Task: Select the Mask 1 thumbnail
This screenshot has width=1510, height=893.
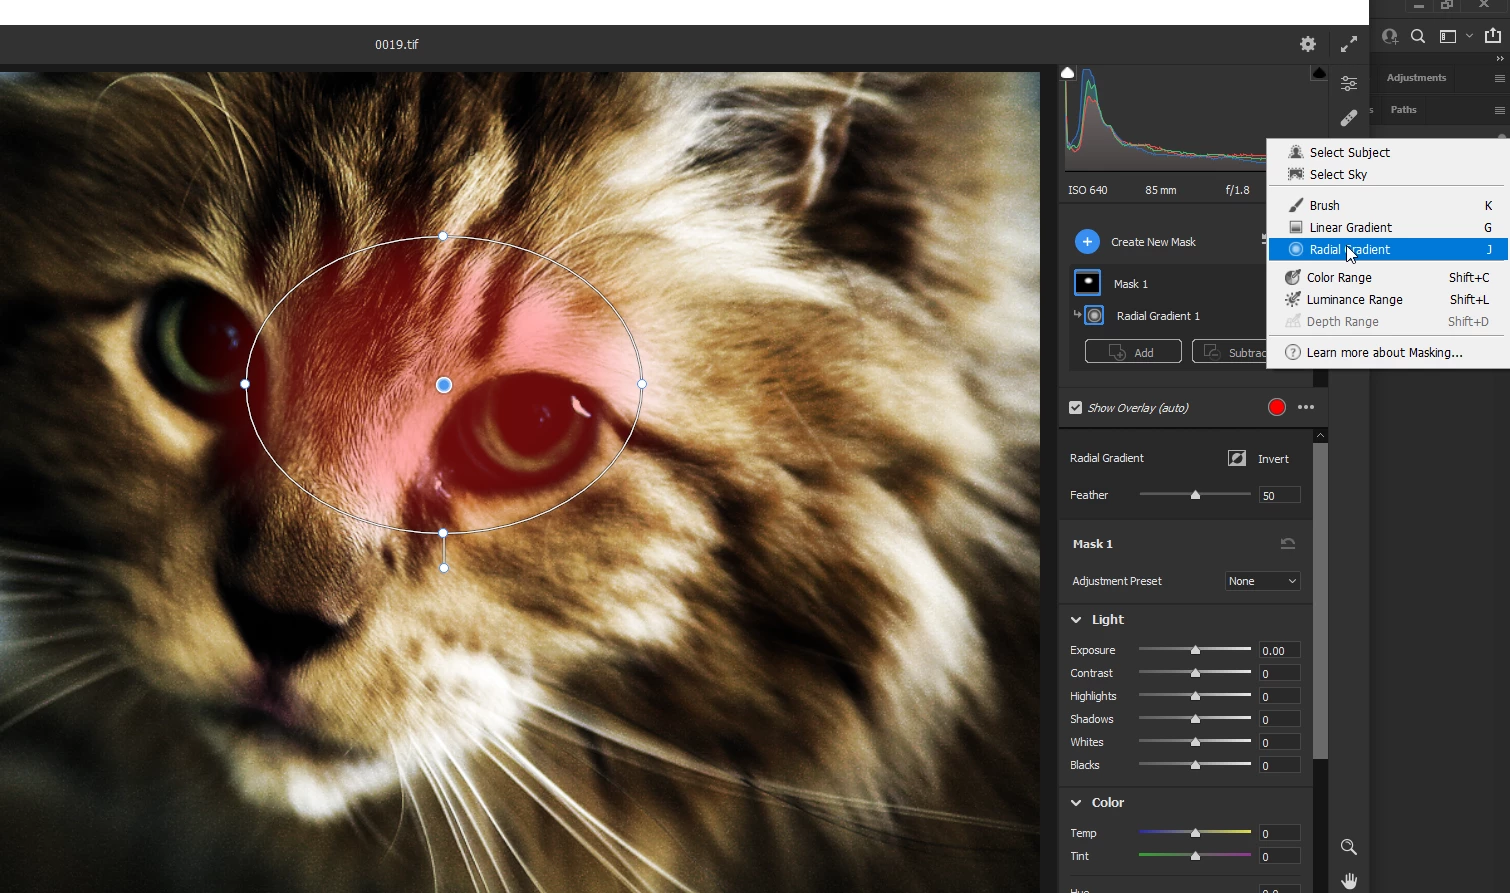Action: 1087,283
